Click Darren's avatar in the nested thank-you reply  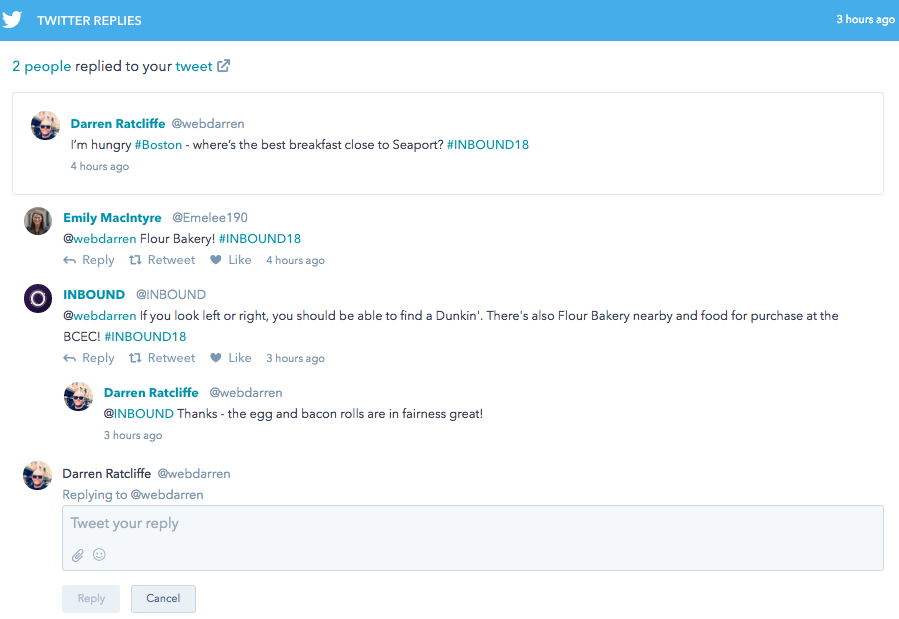78,396
